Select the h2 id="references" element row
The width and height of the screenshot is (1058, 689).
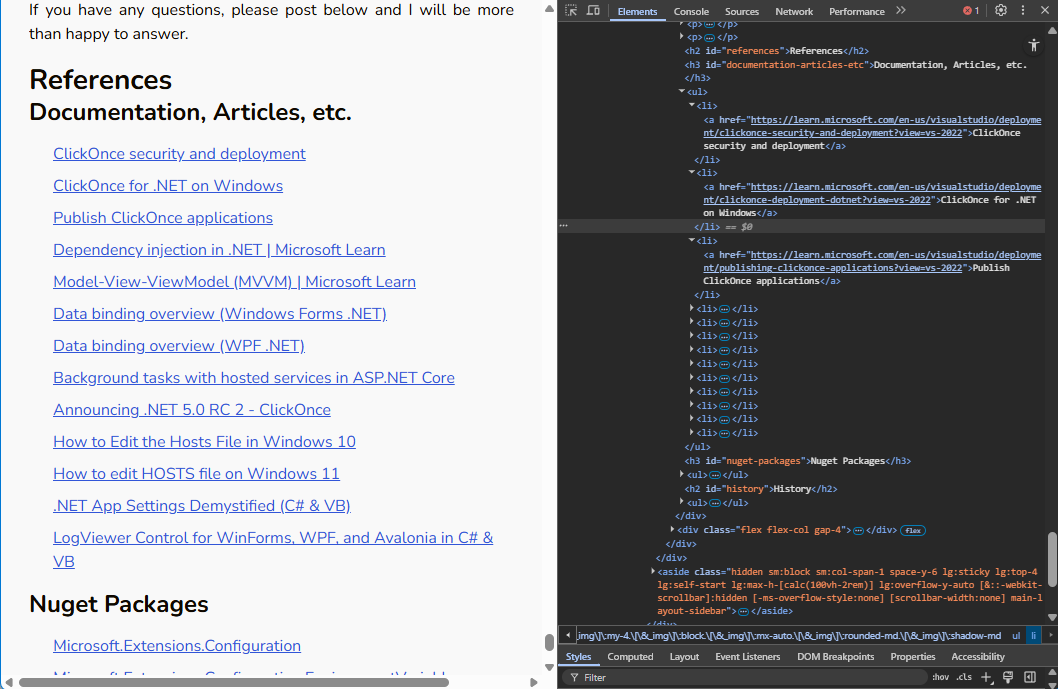[777, 51]
